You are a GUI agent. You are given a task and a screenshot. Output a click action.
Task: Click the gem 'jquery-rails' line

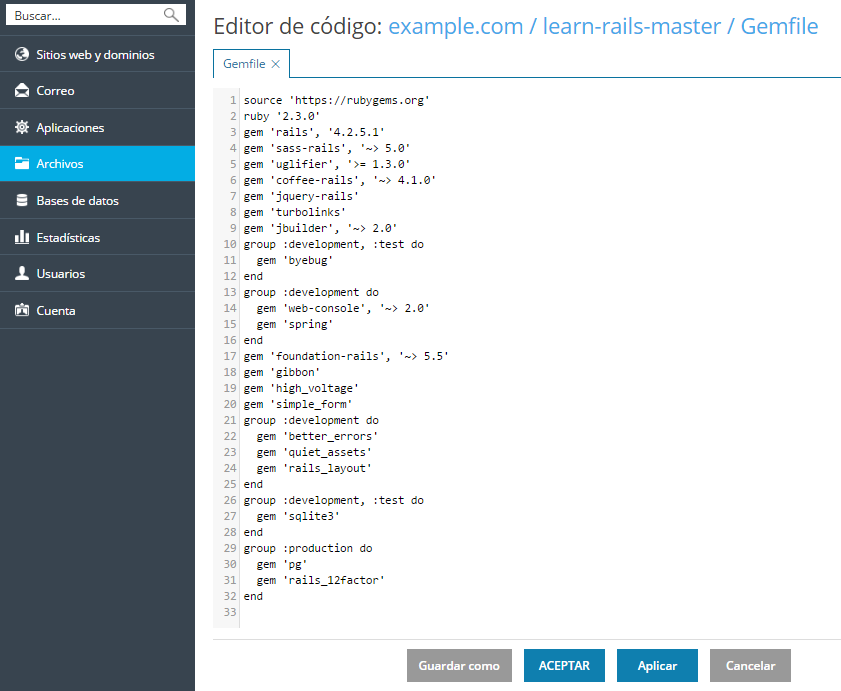point(301,196)
